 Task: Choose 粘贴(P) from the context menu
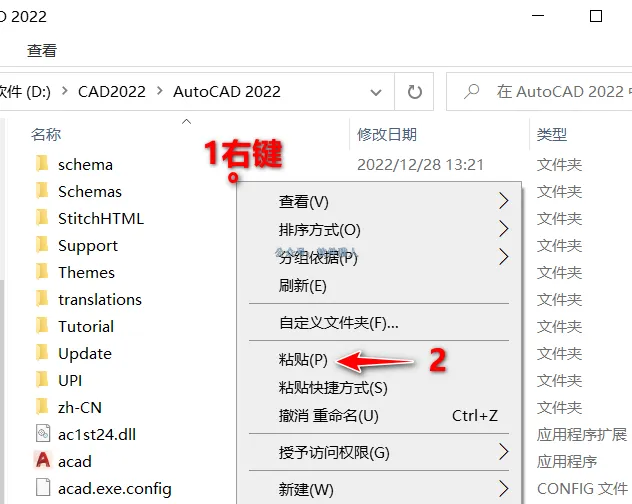pyautogui.click(x=379, y=359)
